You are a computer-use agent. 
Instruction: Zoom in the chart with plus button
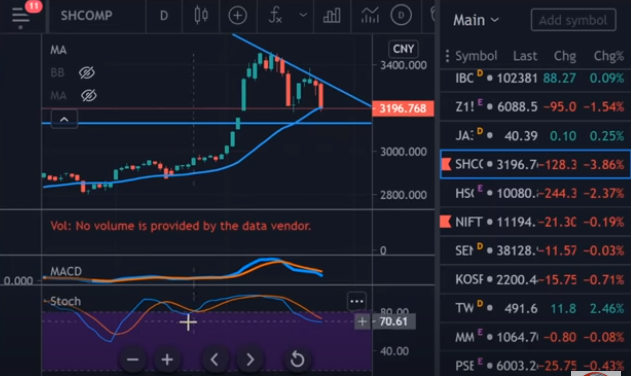167,359
